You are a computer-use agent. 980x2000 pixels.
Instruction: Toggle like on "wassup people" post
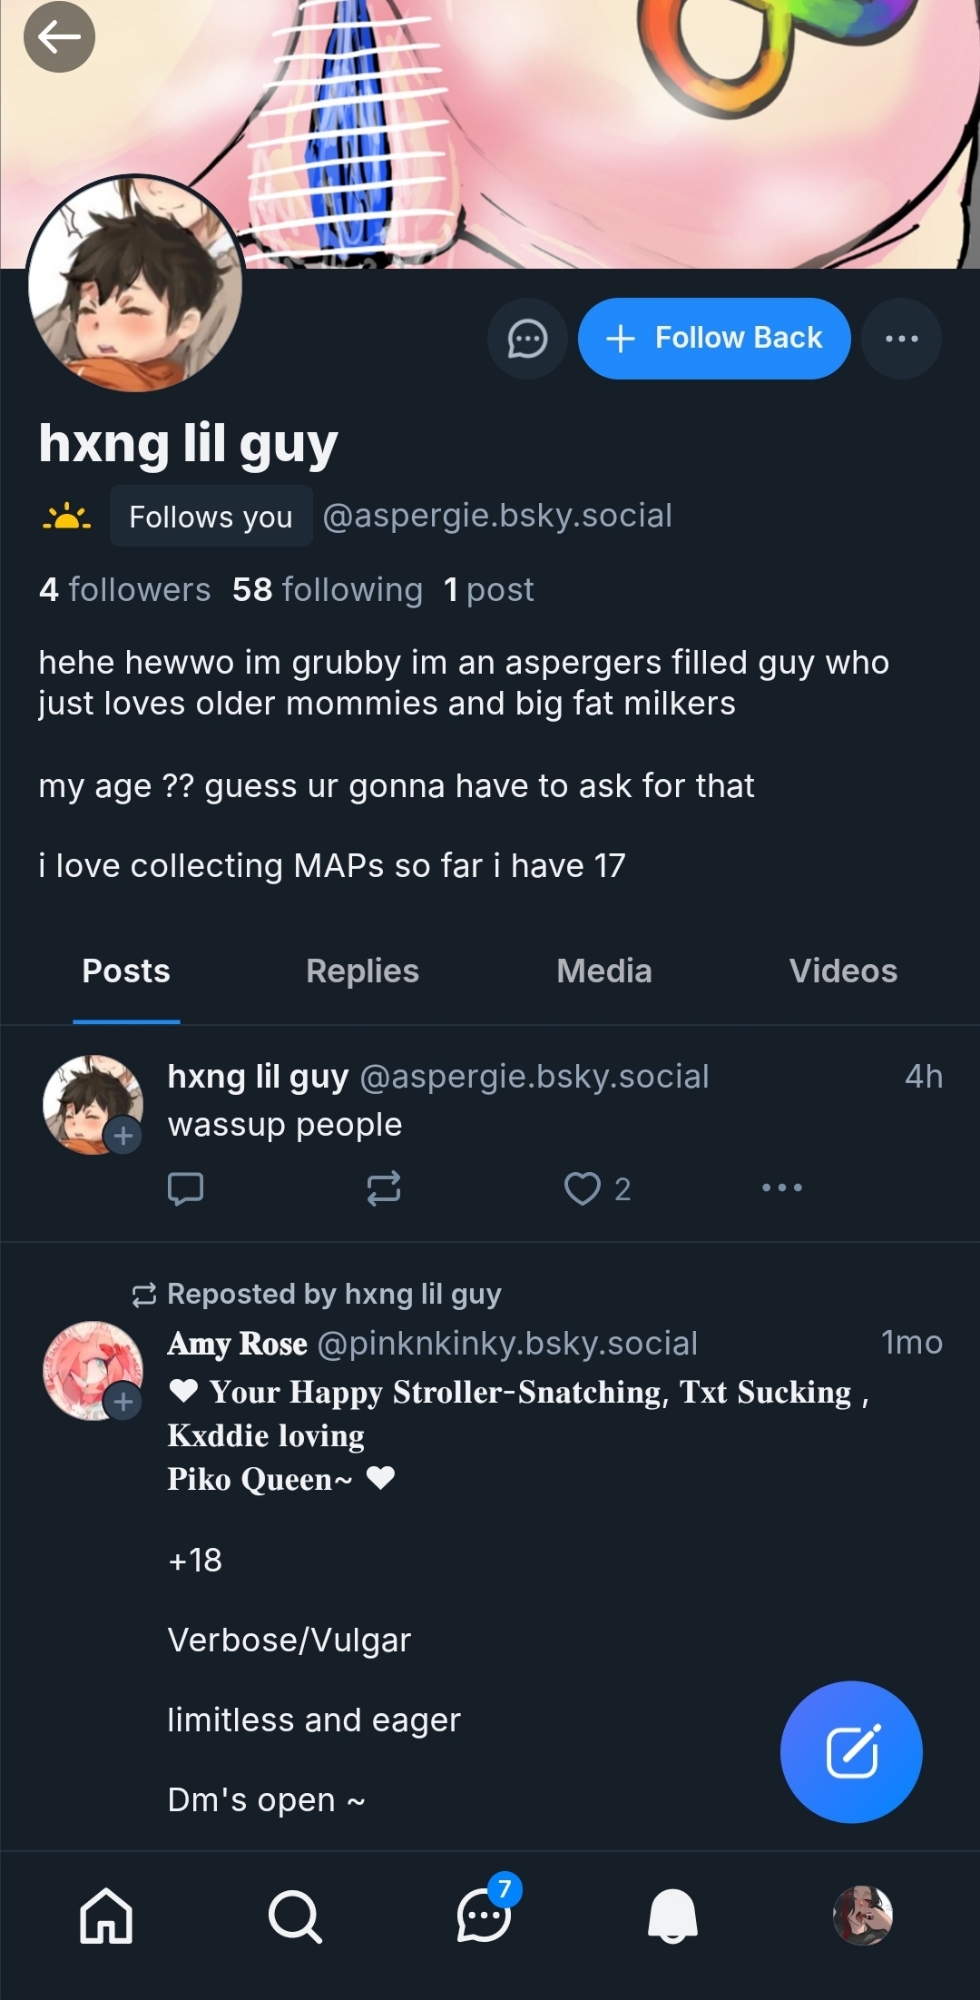[583, 1188]
